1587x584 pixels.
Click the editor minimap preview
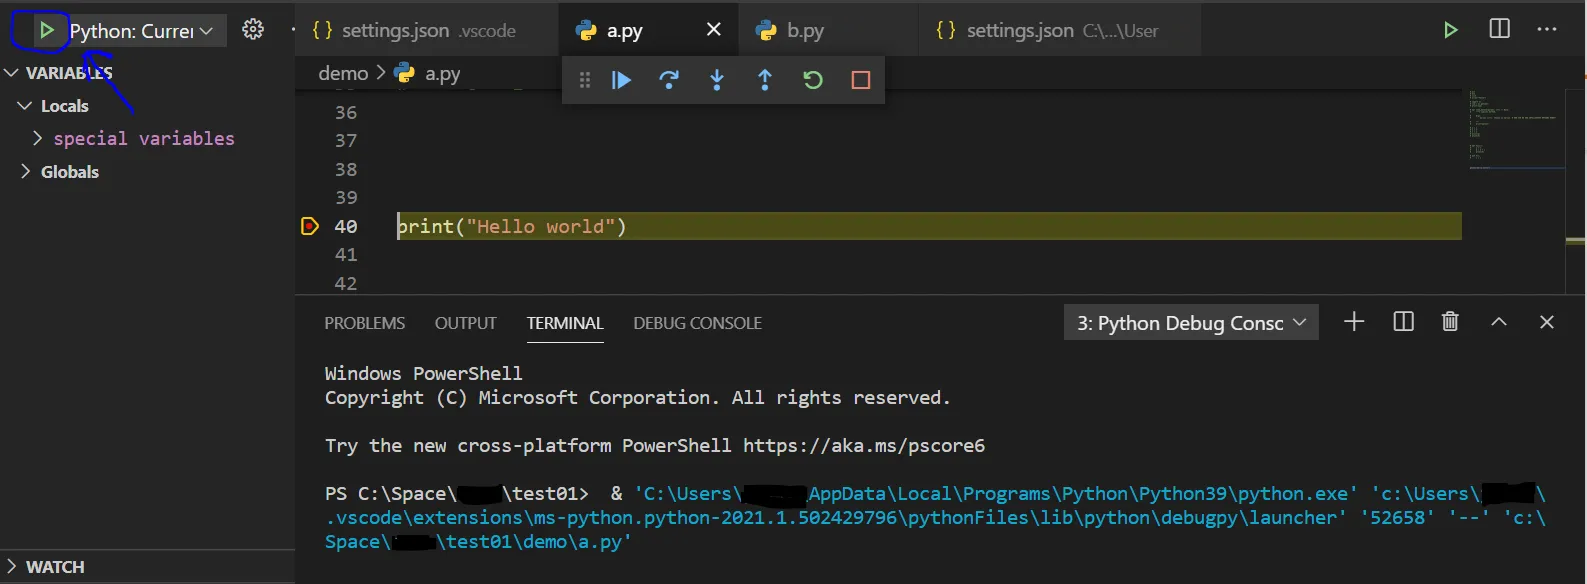tap(1516, 130)
